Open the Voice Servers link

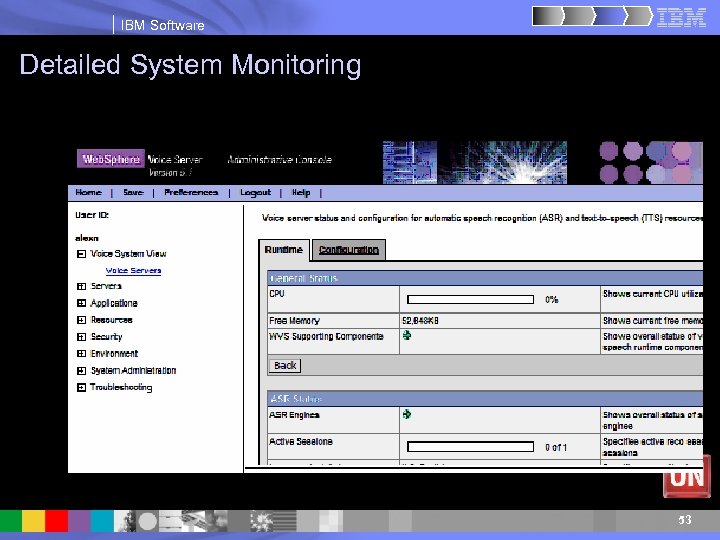tap(133, 270)
